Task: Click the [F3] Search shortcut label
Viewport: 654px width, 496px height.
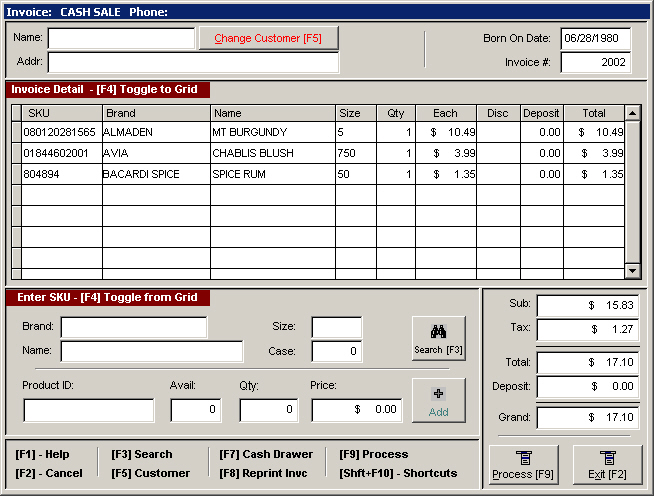Action: pyautogui.click(x=142, y=454)
